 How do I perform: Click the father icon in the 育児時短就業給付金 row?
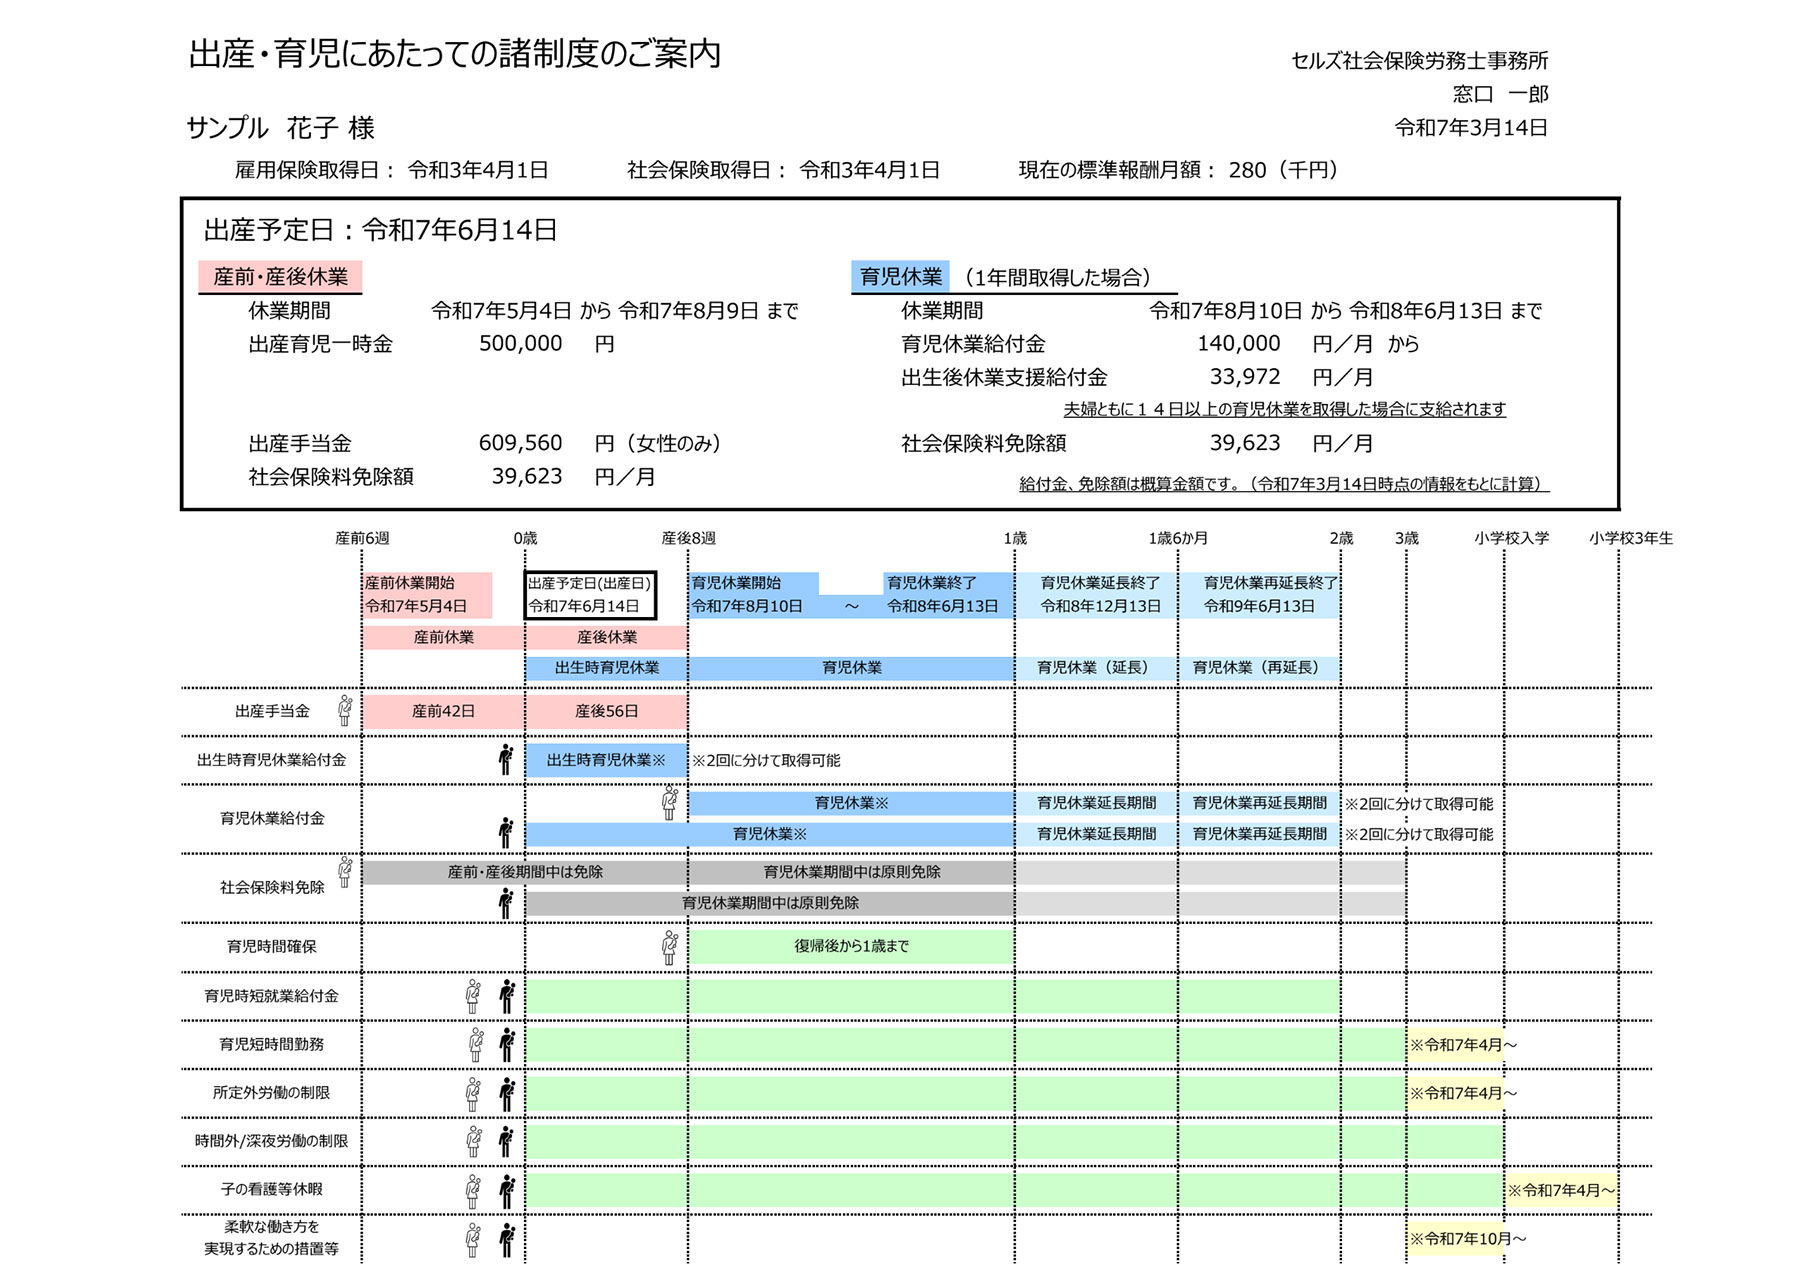pyautogui.click(x=507, y=996)
